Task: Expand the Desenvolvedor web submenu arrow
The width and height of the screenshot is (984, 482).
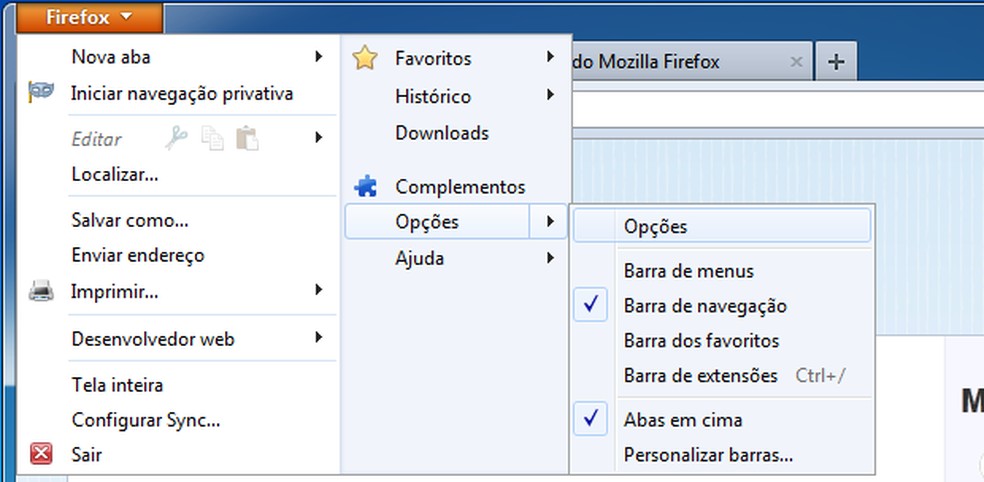Action: [319, 338]
